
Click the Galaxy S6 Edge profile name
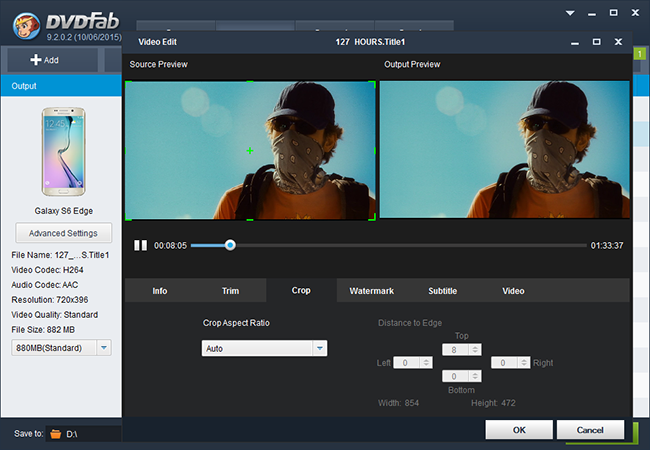(x=63, y=211)
